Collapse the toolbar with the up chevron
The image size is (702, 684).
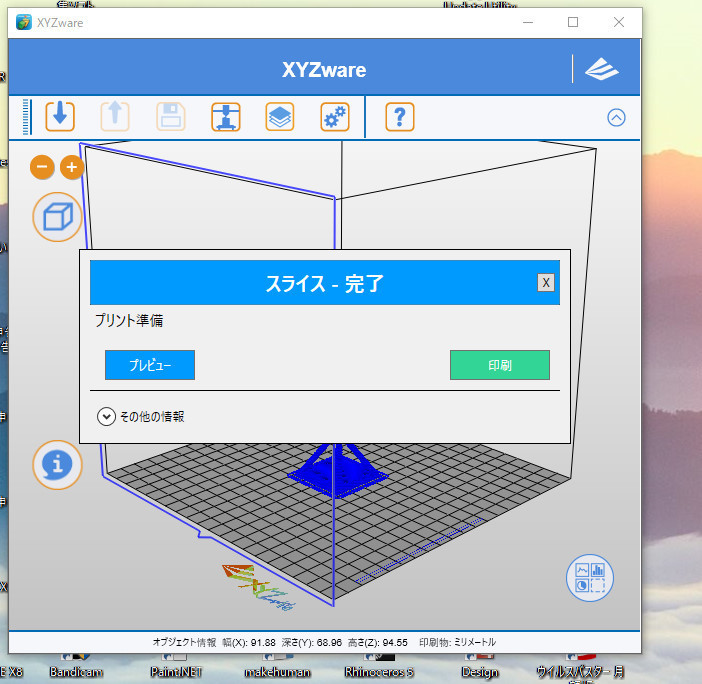click(x=616, y=118)
